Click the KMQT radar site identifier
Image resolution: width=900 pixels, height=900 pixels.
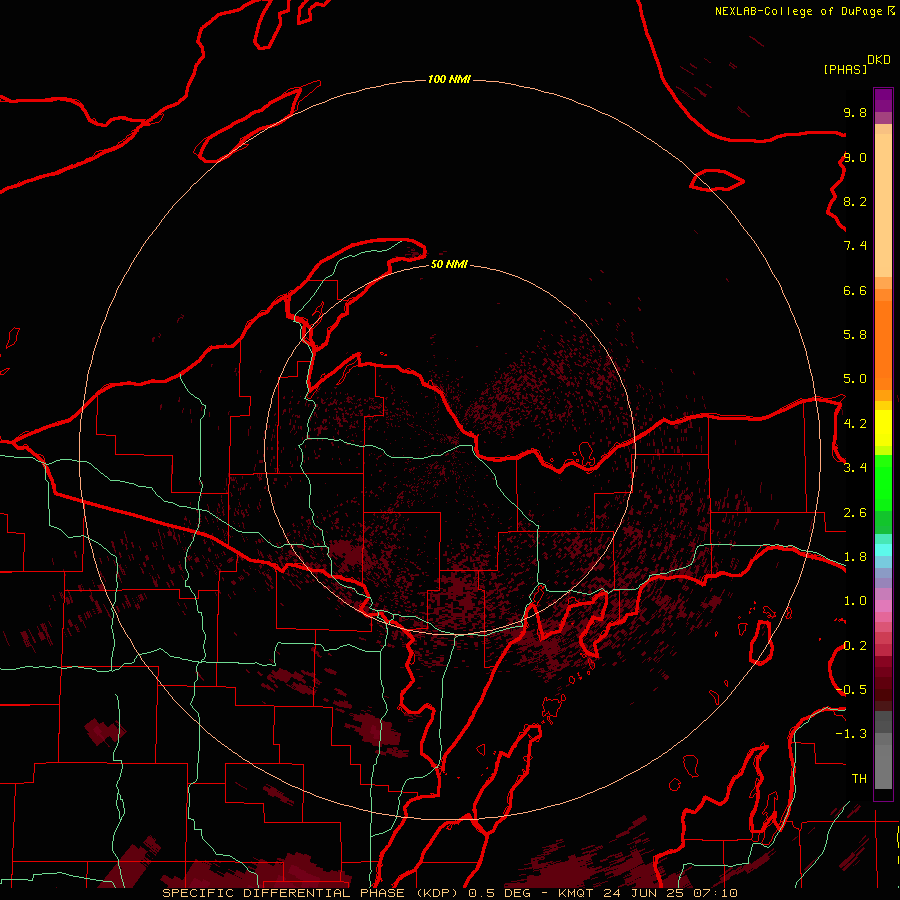point(576,893)
